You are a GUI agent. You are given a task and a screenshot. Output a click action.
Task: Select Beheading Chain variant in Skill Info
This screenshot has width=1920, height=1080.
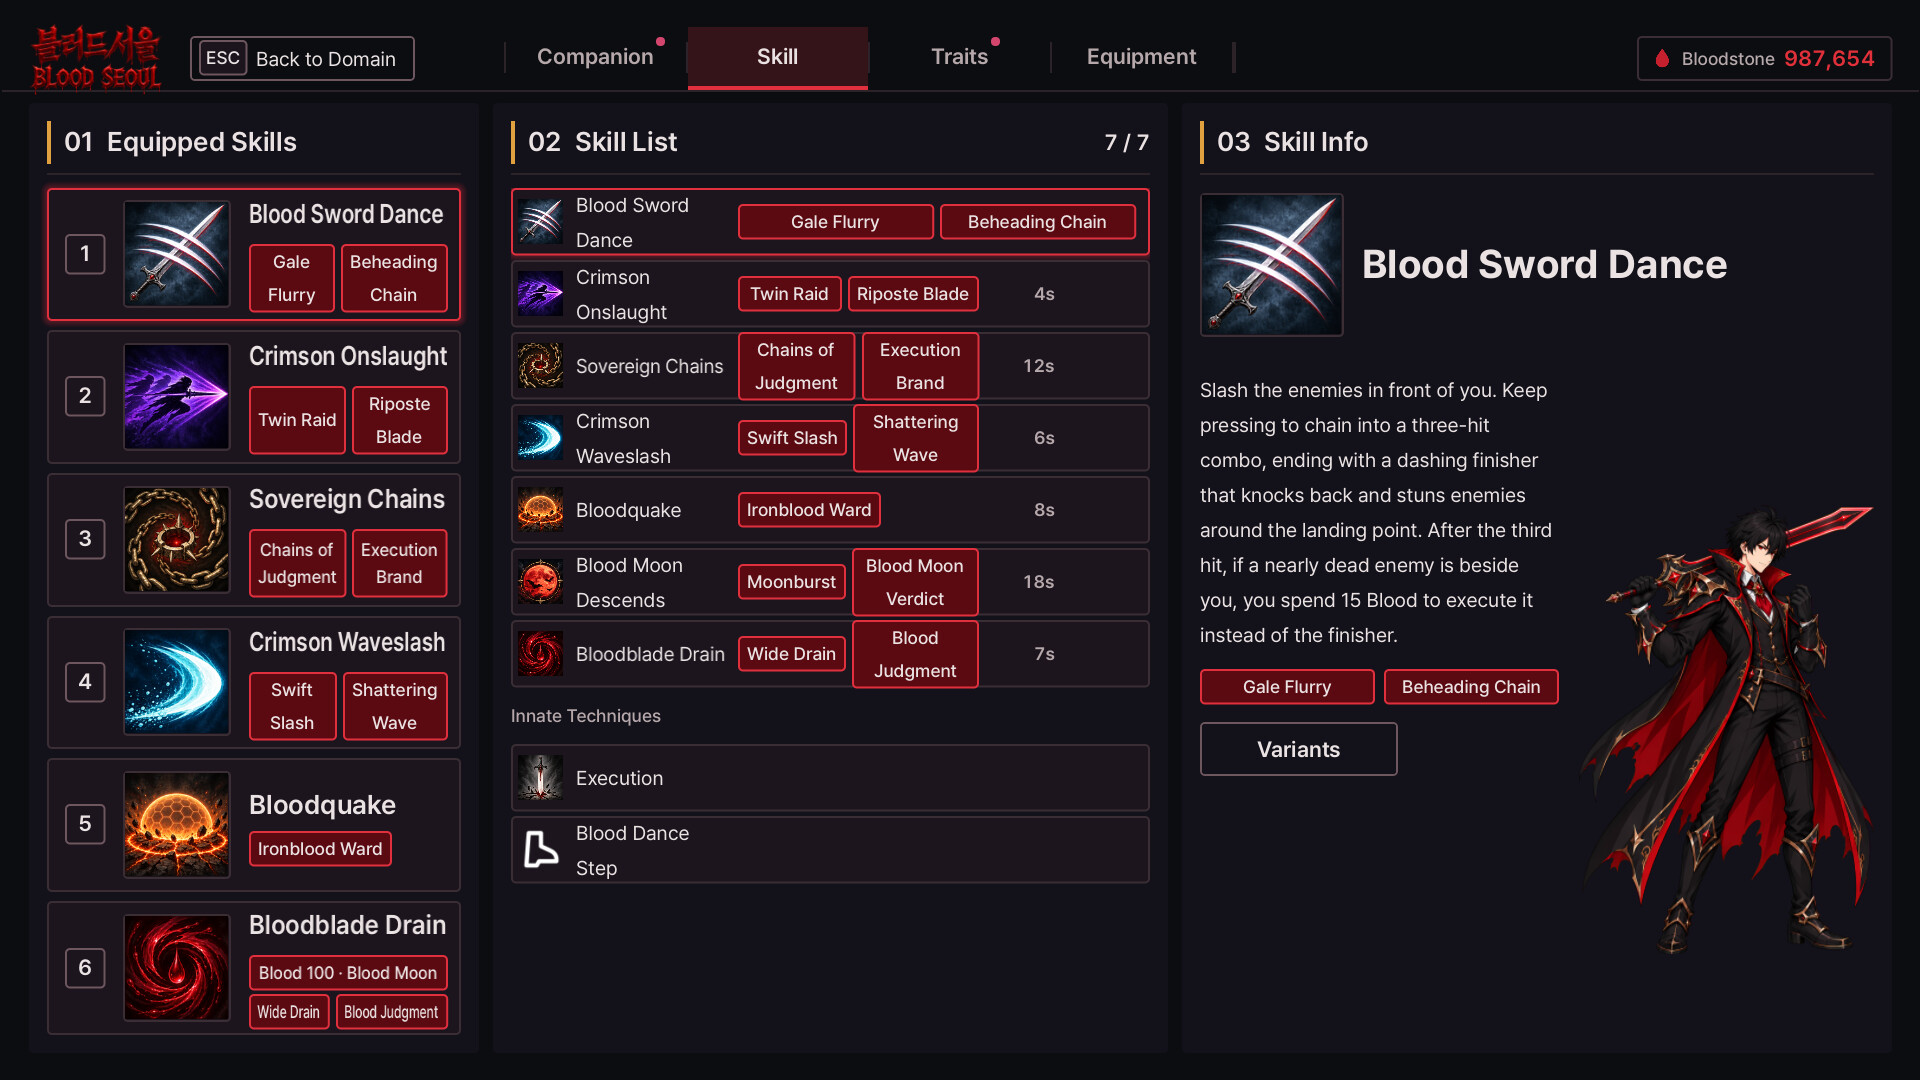point(1471,687)
